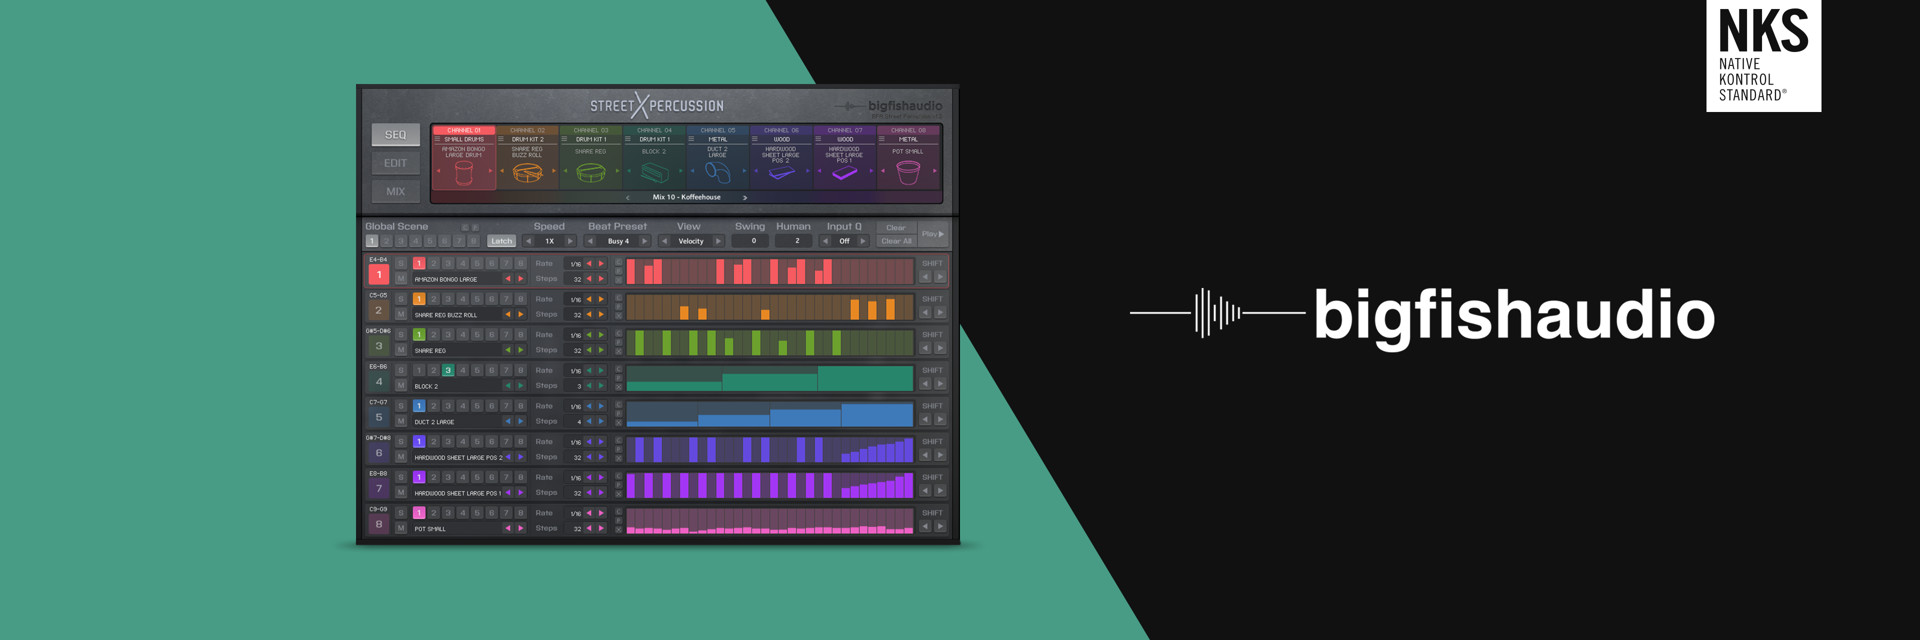Open the Channel 01 Small Drums list menu icon
Image resolution: width=1920 pixels, height=640 pixels.
coord(438,140)
